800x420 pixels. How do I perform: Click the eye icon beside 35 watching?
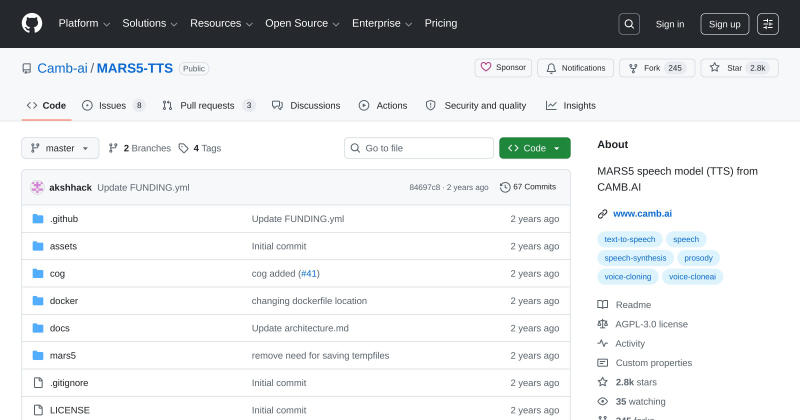point(603,402)
